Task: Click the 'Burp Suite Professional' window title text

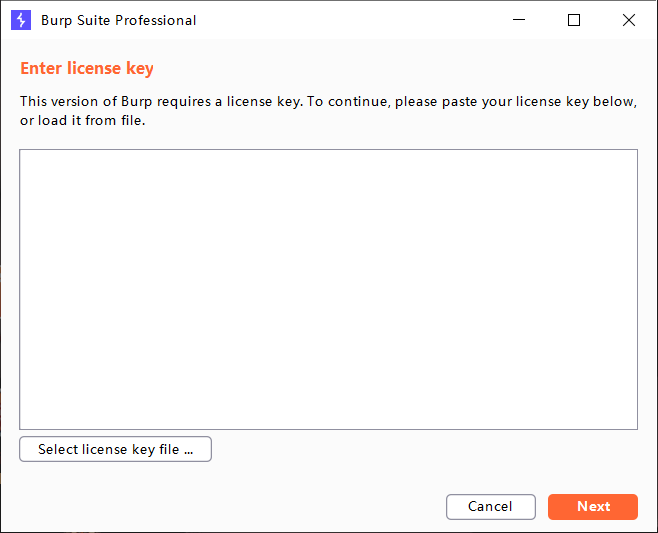Action: click(x=119, y=20)
